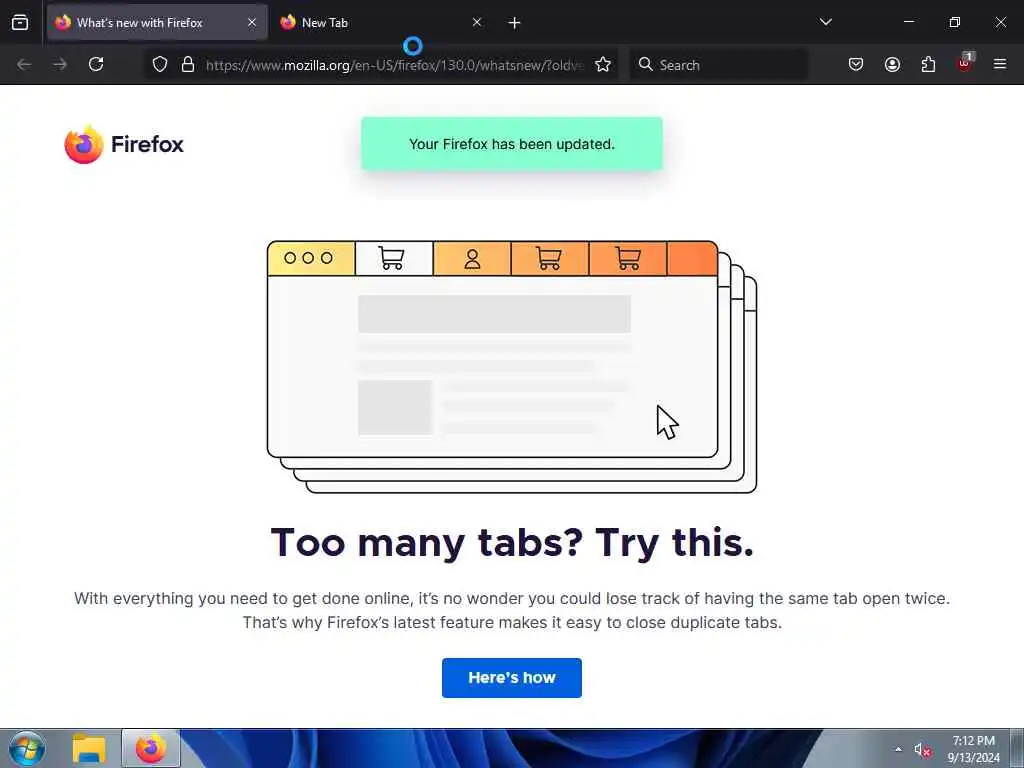The width and height of the screenshot is (1024, 768).
Task: Open the Windows Start menu
Action: pyautogui.click(x=27, y=748)
